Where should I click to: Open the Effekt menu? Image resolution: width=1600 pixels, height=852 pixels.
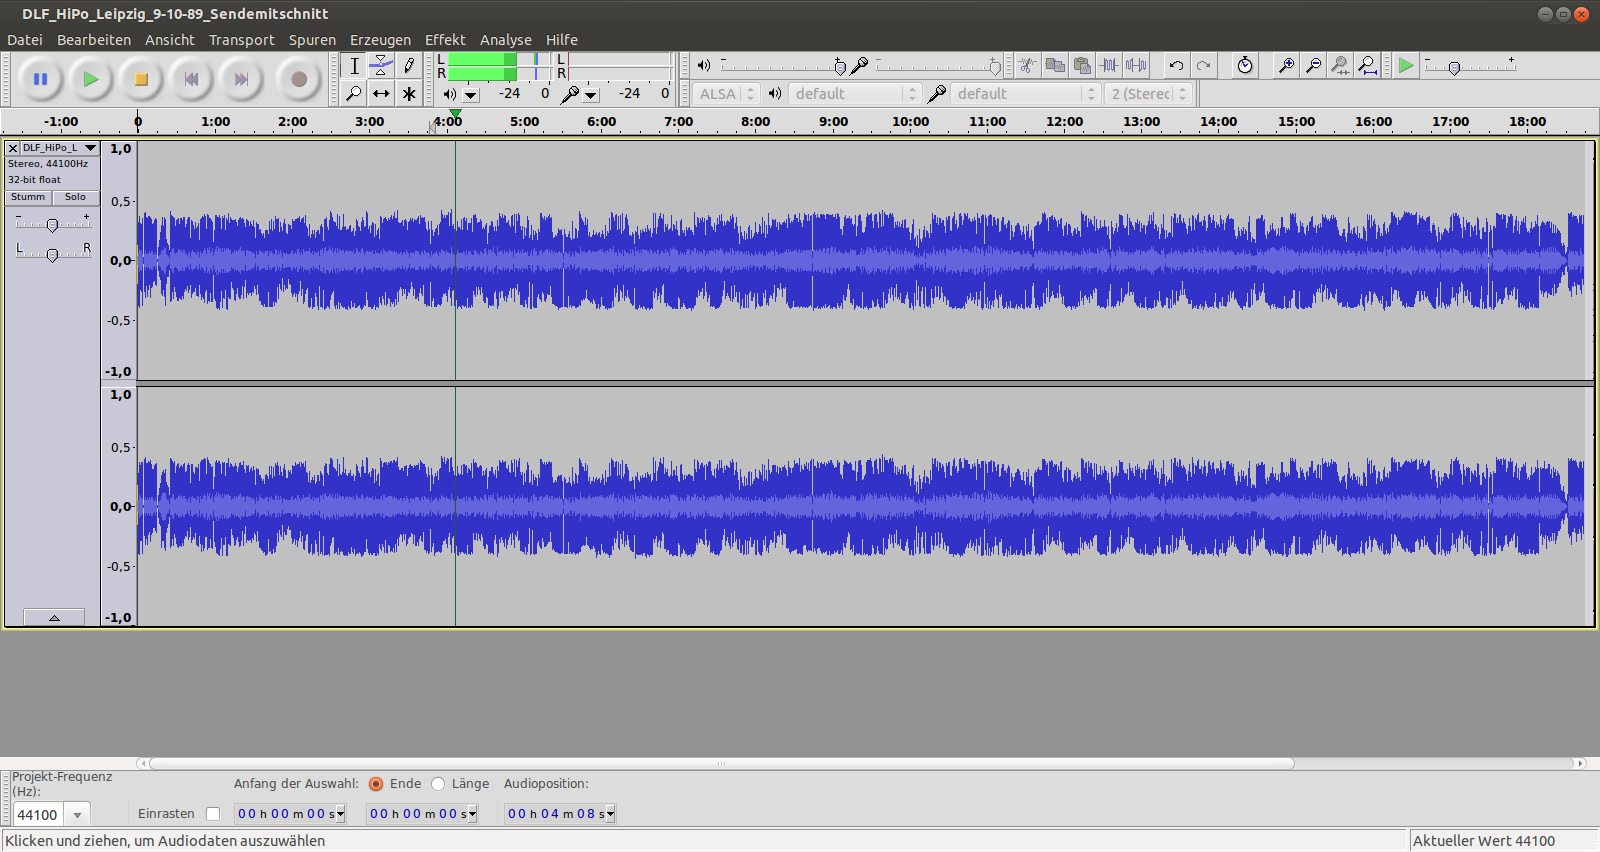pos(445,40)
